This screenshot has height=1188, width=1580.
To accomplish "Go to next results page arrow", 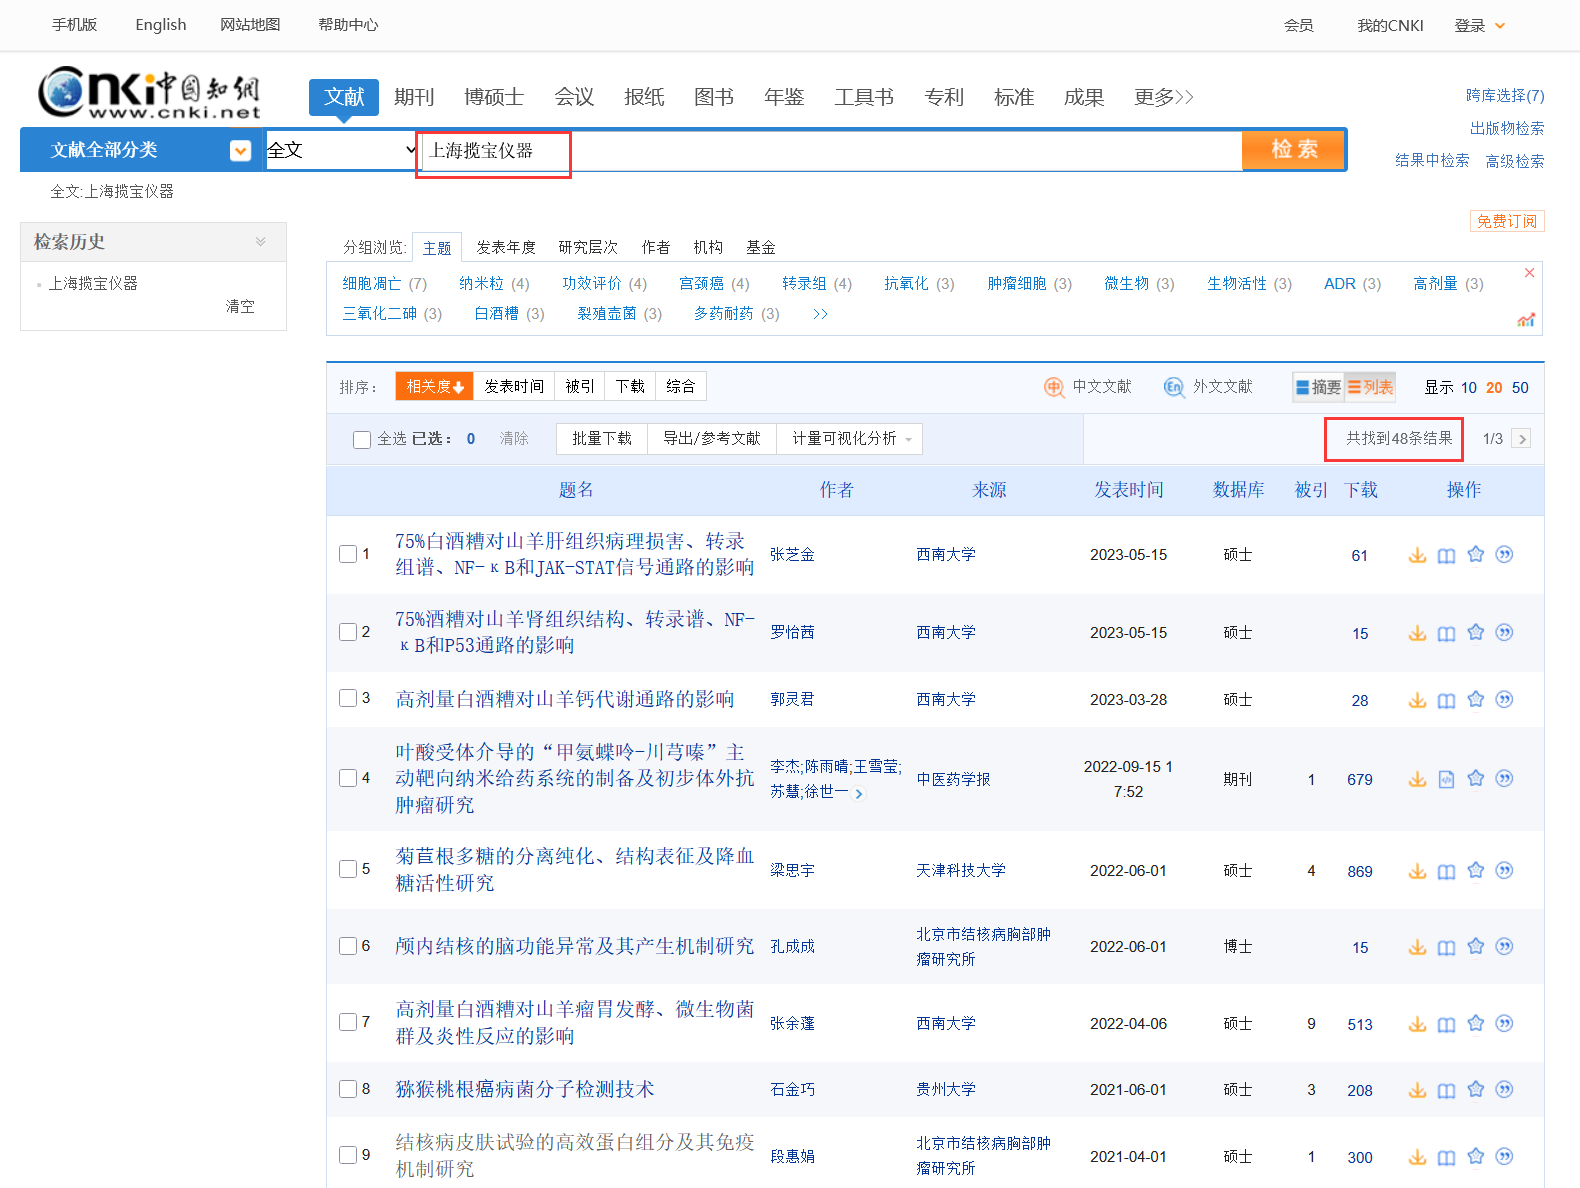I will click(x=1521, y=439).
